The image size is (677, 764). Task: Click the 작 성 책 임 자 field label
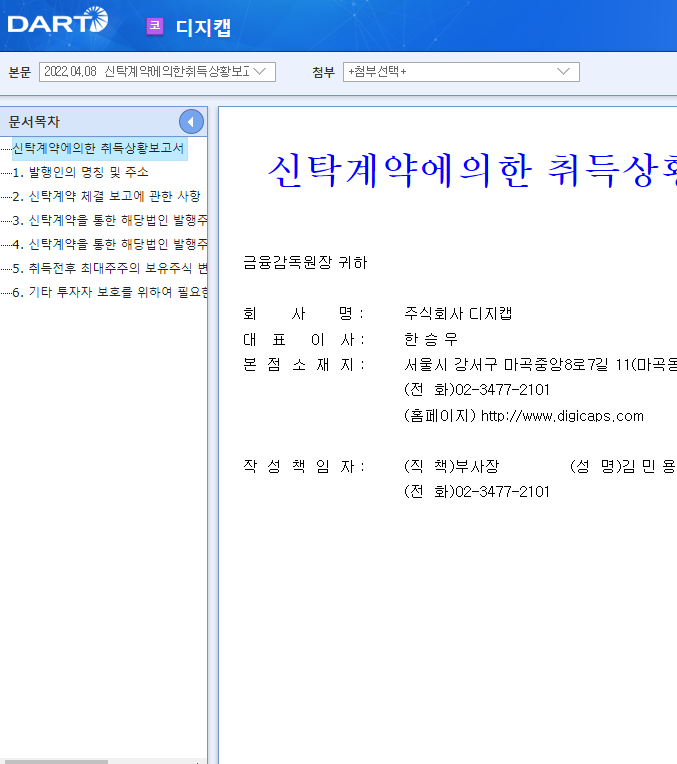[303, 467]
